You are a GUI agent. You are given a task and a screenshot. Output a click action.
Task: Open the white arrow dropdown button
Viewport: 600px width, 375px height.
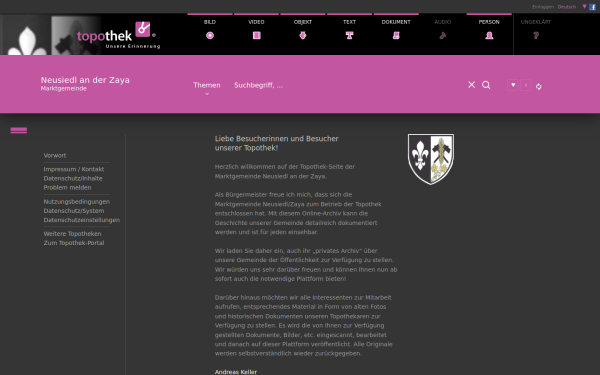click(513, 85)
